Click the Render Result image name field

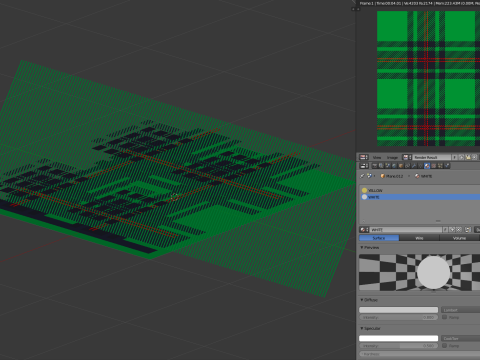point(432,157)
